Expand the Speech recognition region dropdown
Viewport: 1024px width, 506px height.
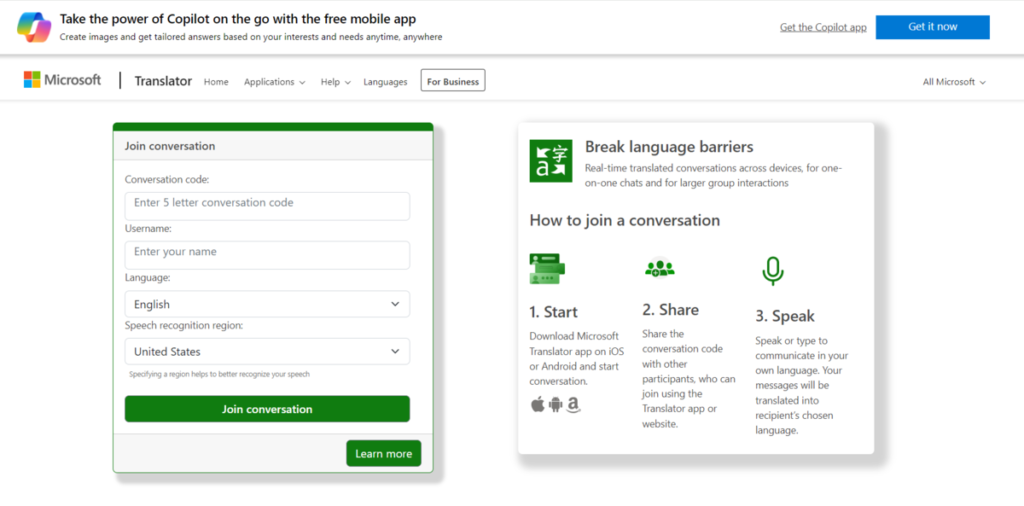pos(267,351)
